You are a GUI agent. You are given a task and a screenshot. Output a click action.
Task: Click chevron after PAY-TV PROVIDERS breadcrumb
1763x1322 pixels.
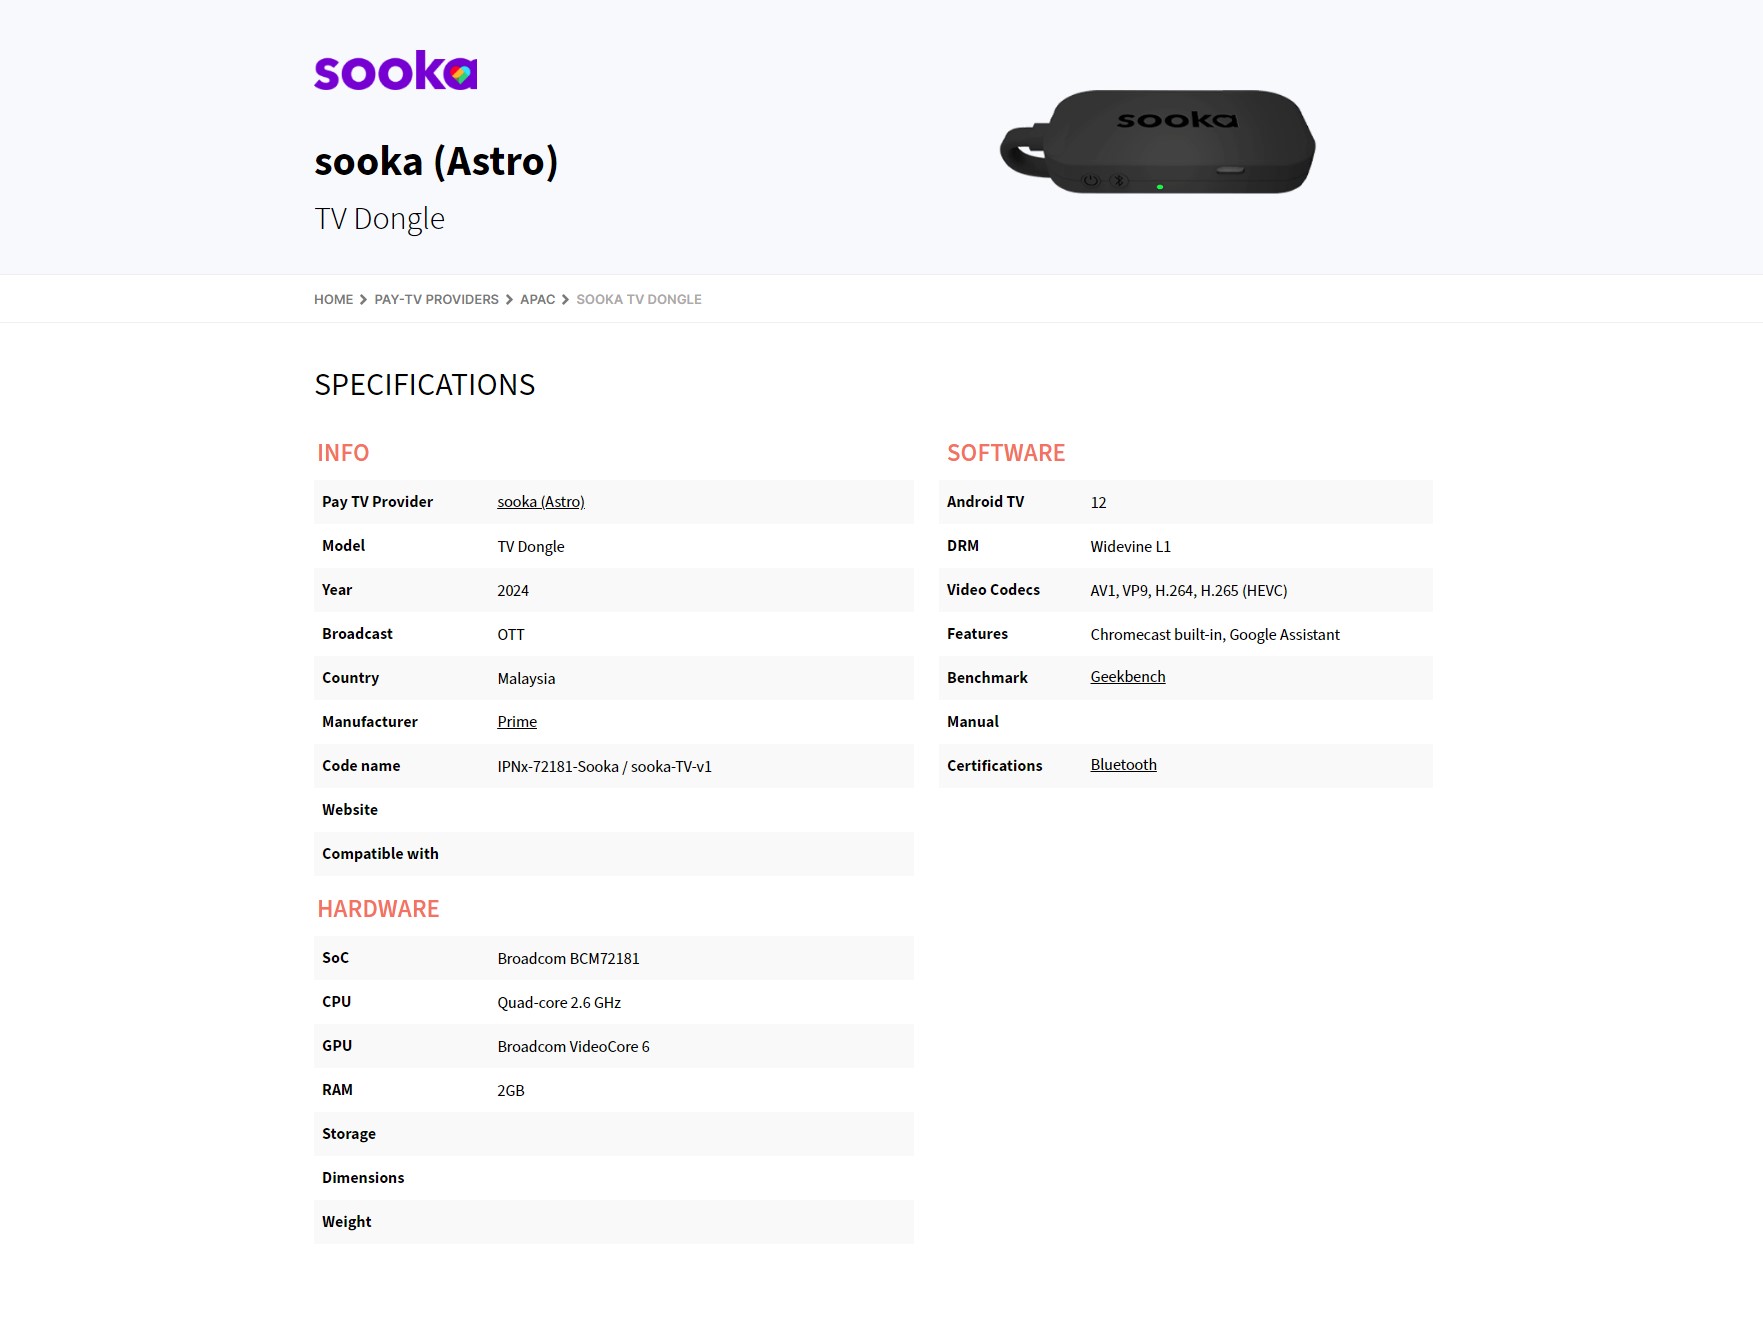pos(509,299)
